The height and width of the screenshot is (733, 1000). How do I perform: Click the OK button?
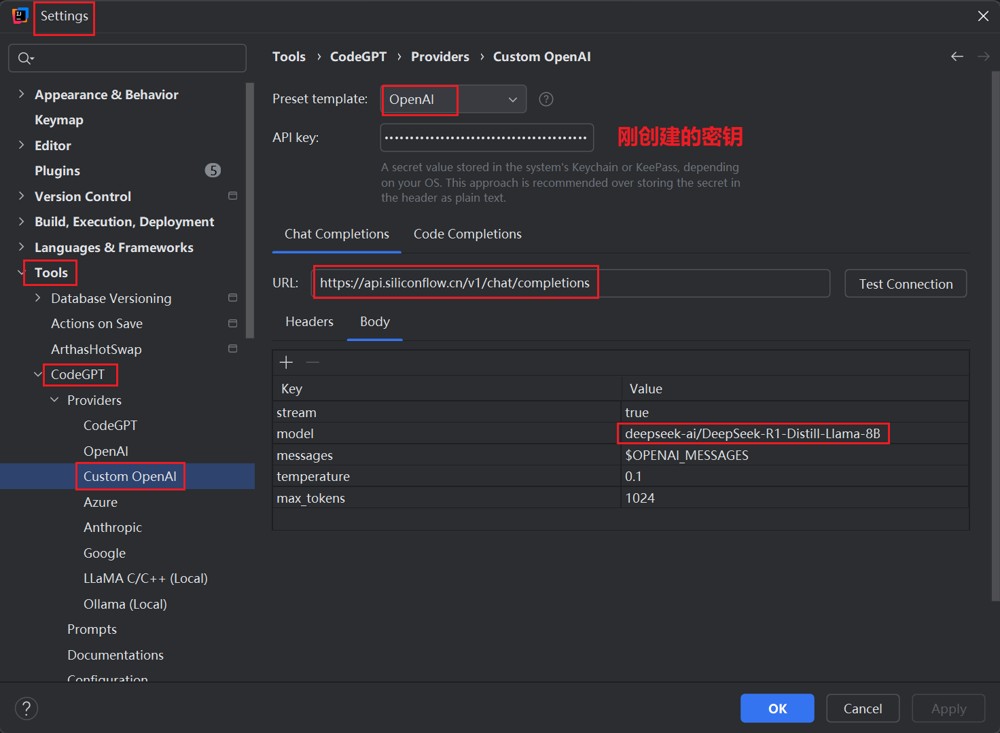click(x=777, y=708)
